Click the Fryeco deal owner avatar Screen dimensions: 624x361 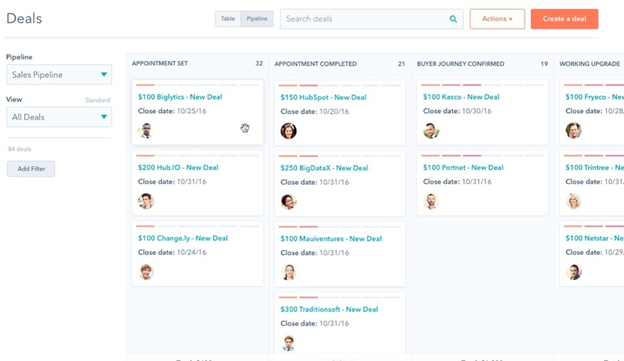tap(573, 131)
